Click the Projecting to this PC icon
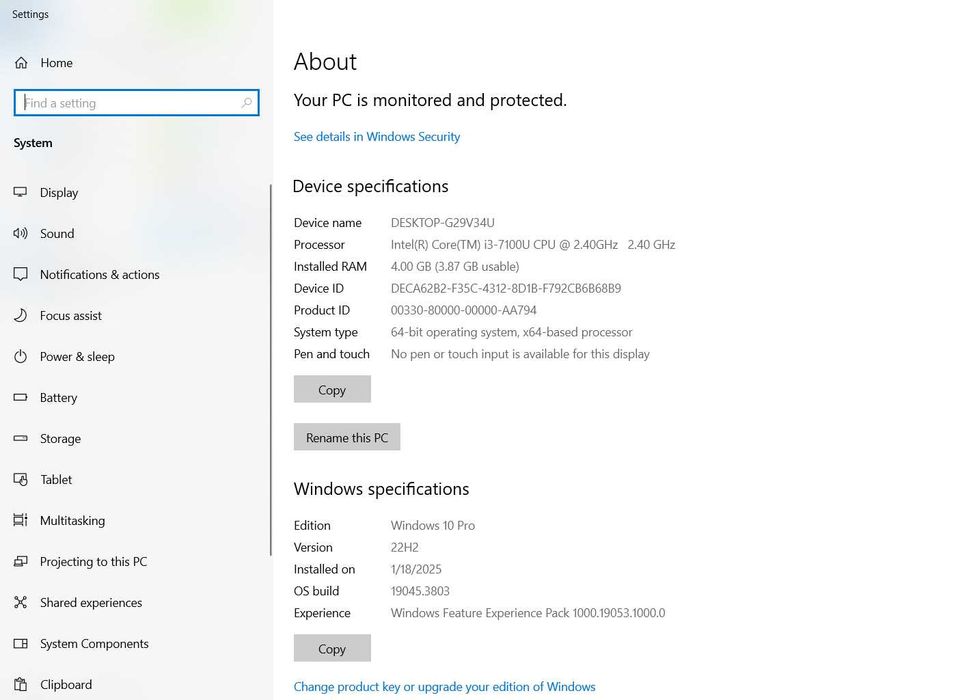 pyautogui.click(x=20, y=561)
